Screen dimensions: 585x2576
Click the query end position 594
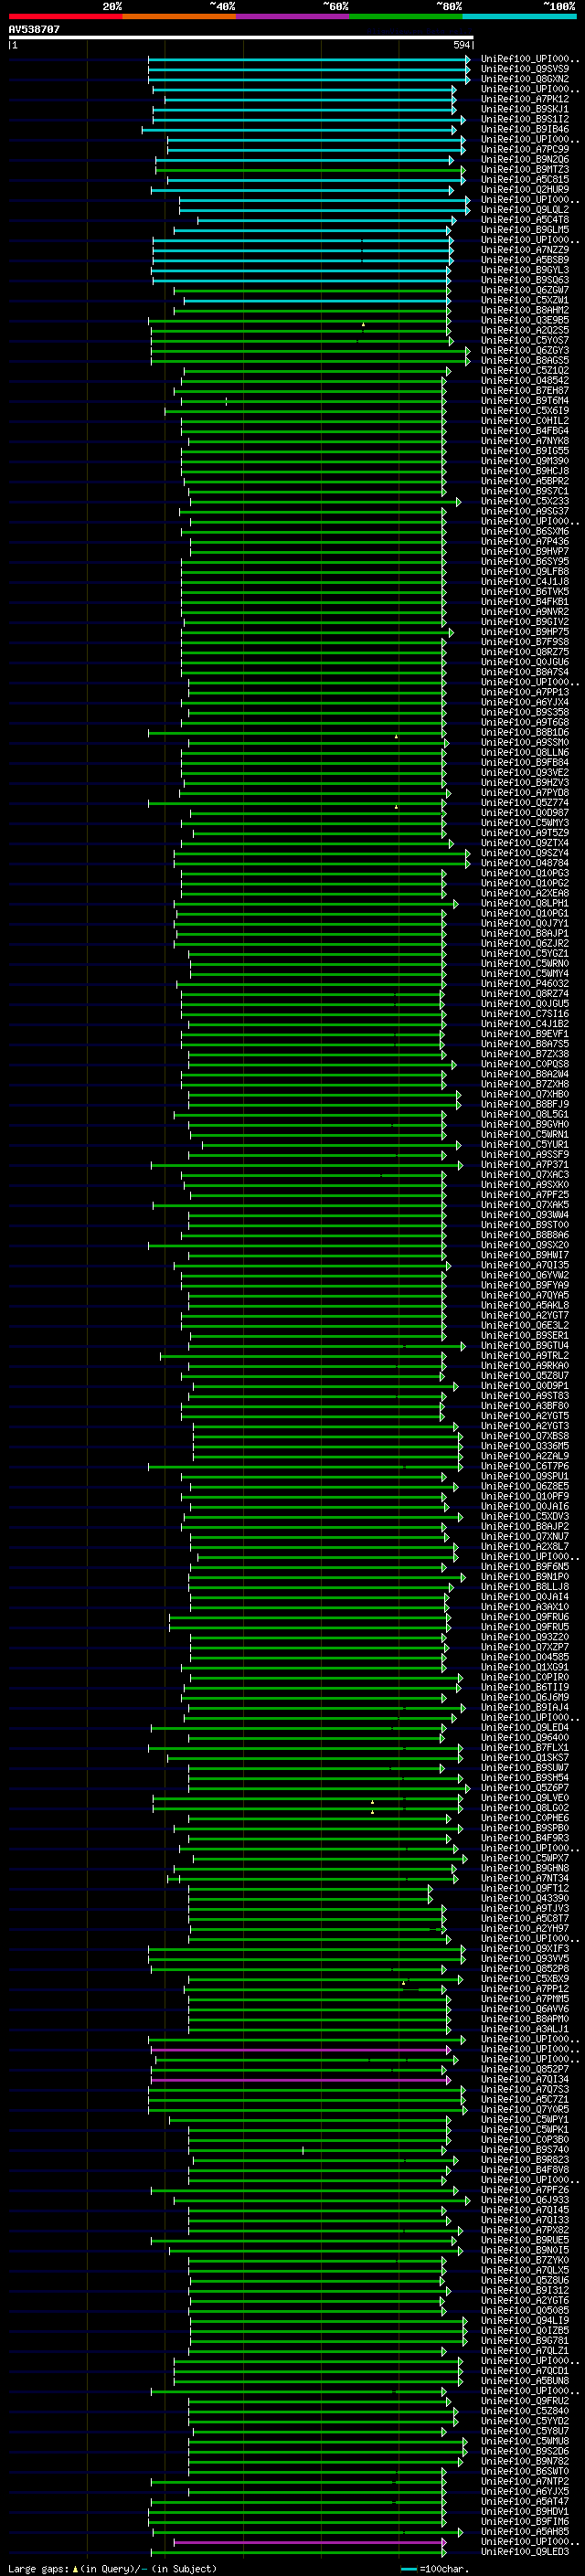click(x=461, y=45)
